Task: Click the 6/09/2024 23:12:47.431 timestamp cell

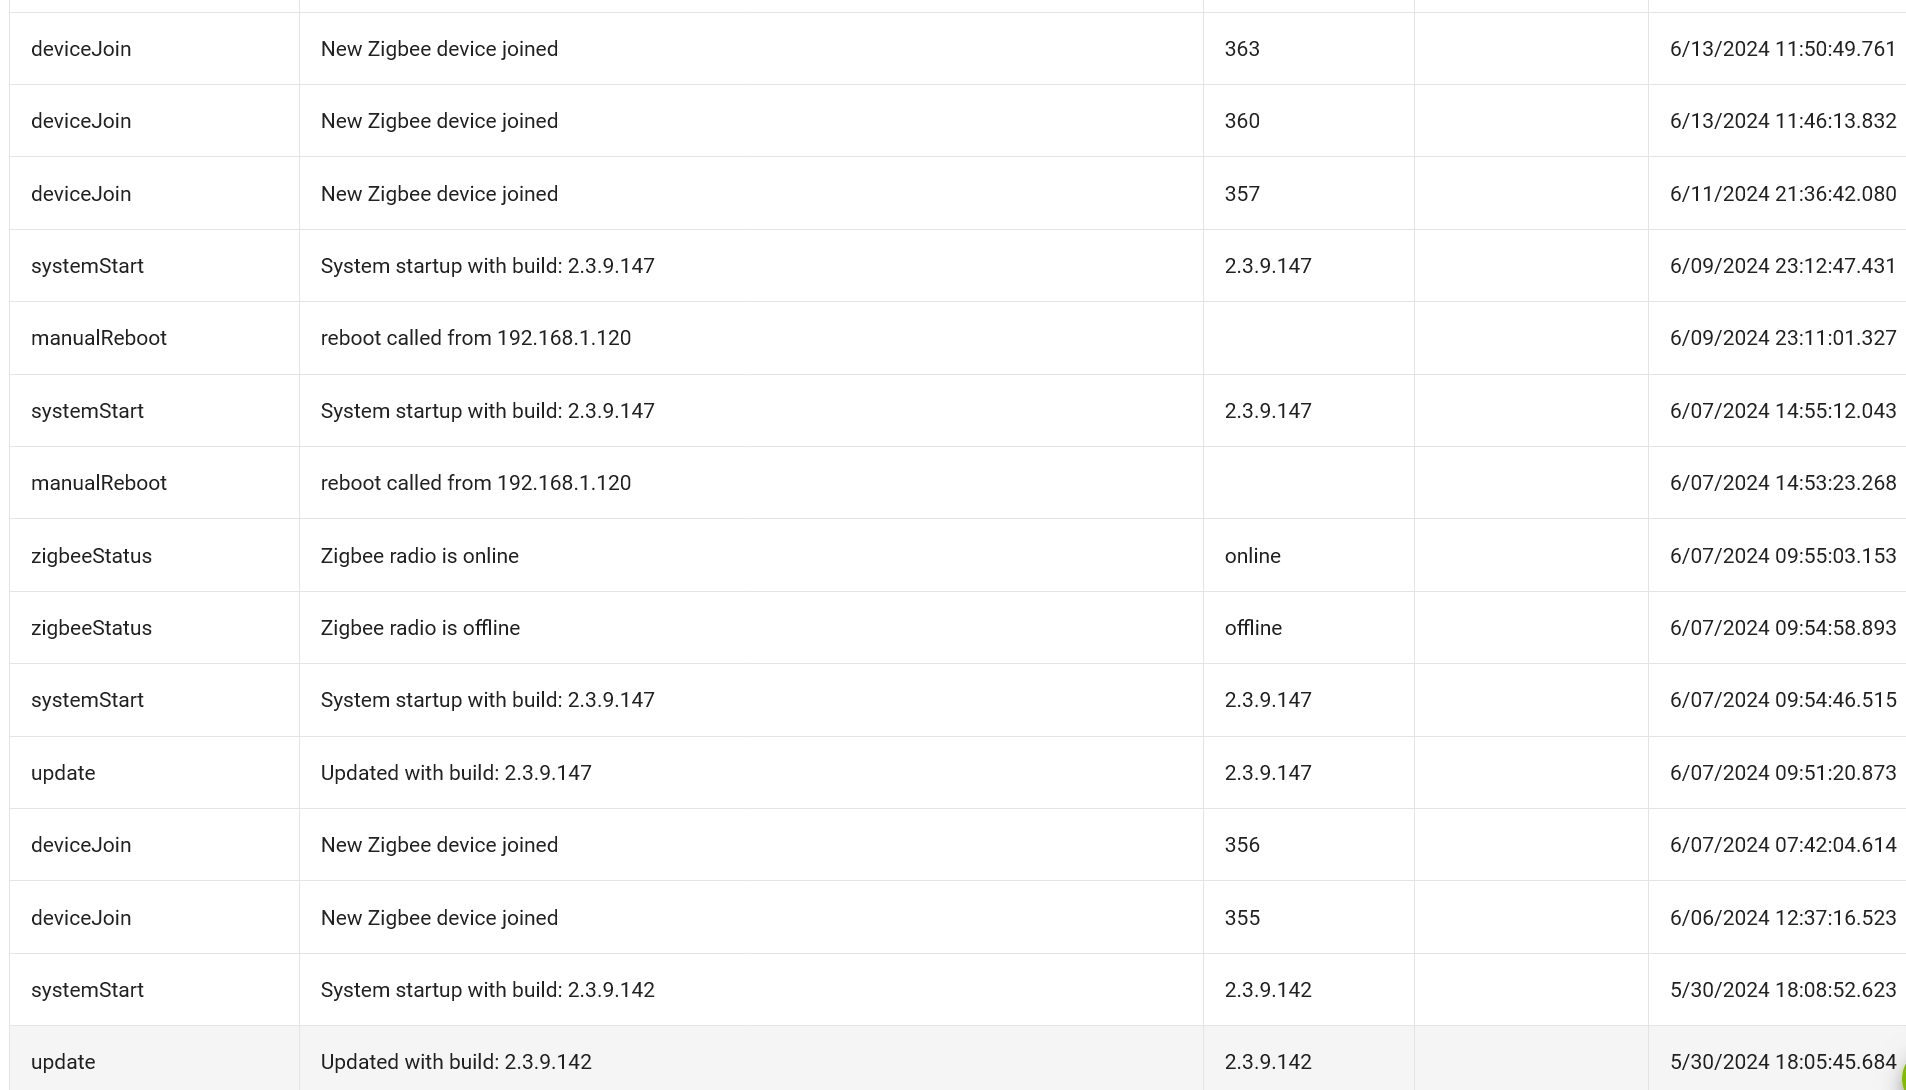Action: [1782, 266]
